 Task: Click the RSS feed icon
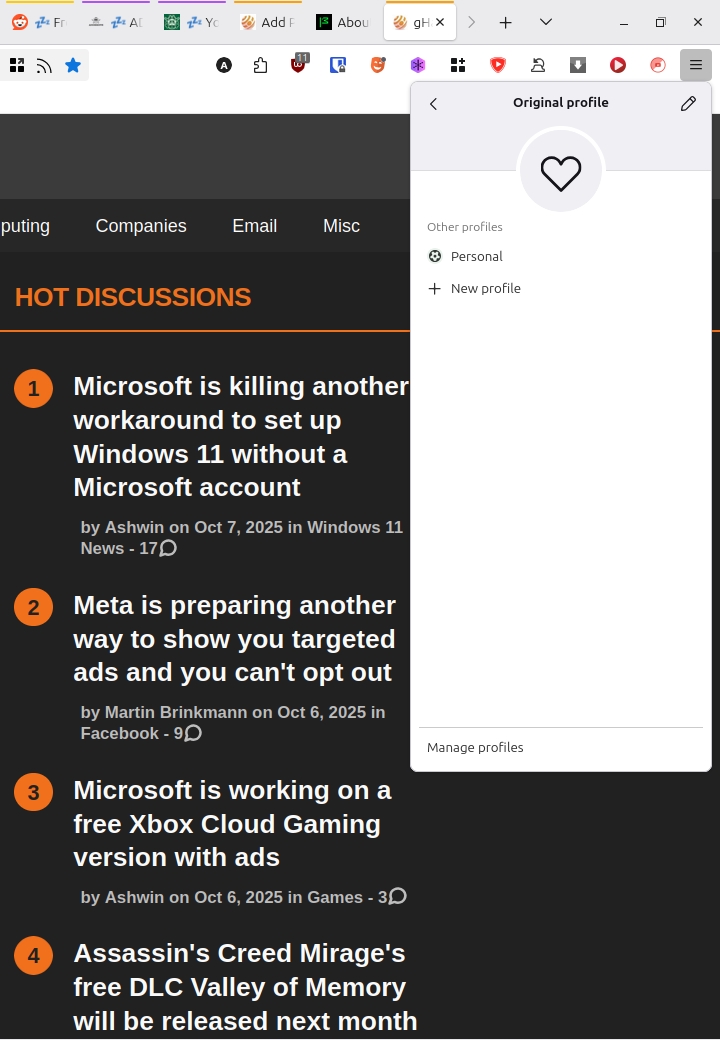pos(44,66)
